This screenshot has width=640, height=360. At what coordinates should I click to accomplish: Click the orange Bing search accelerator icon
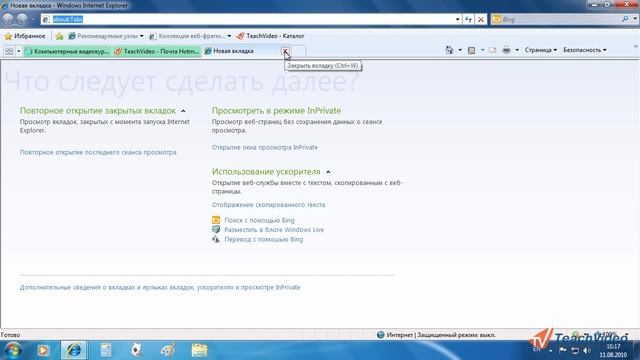216,220
